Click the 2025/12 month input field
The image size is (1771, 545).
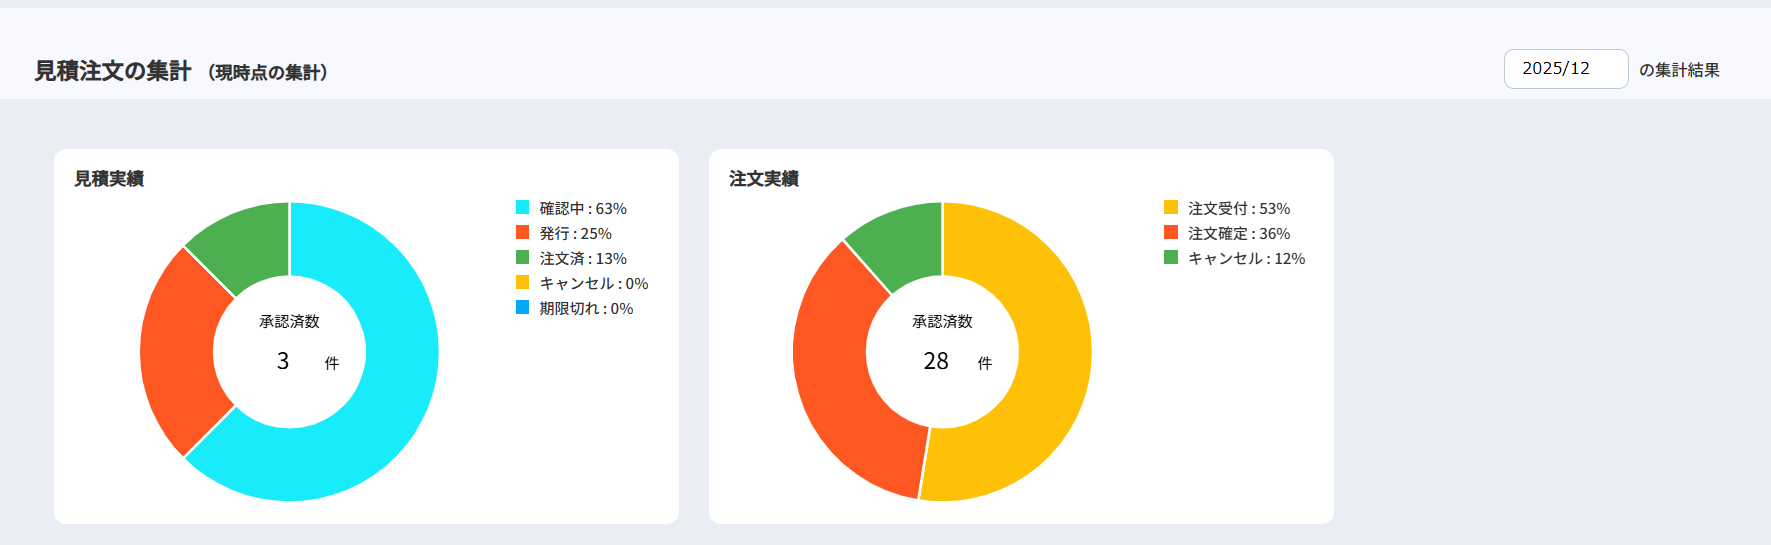point(1564,69)
